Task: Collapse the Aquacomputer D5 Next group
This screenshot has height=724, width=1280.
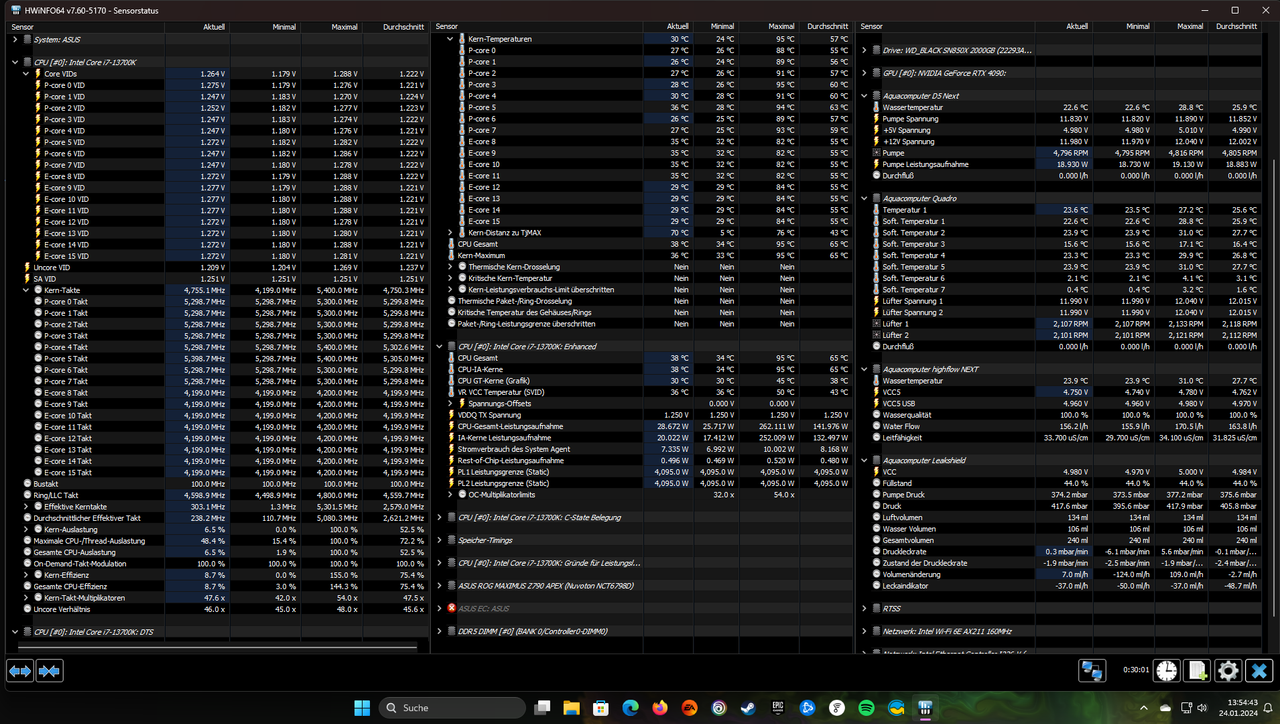Action: (864, 96)
